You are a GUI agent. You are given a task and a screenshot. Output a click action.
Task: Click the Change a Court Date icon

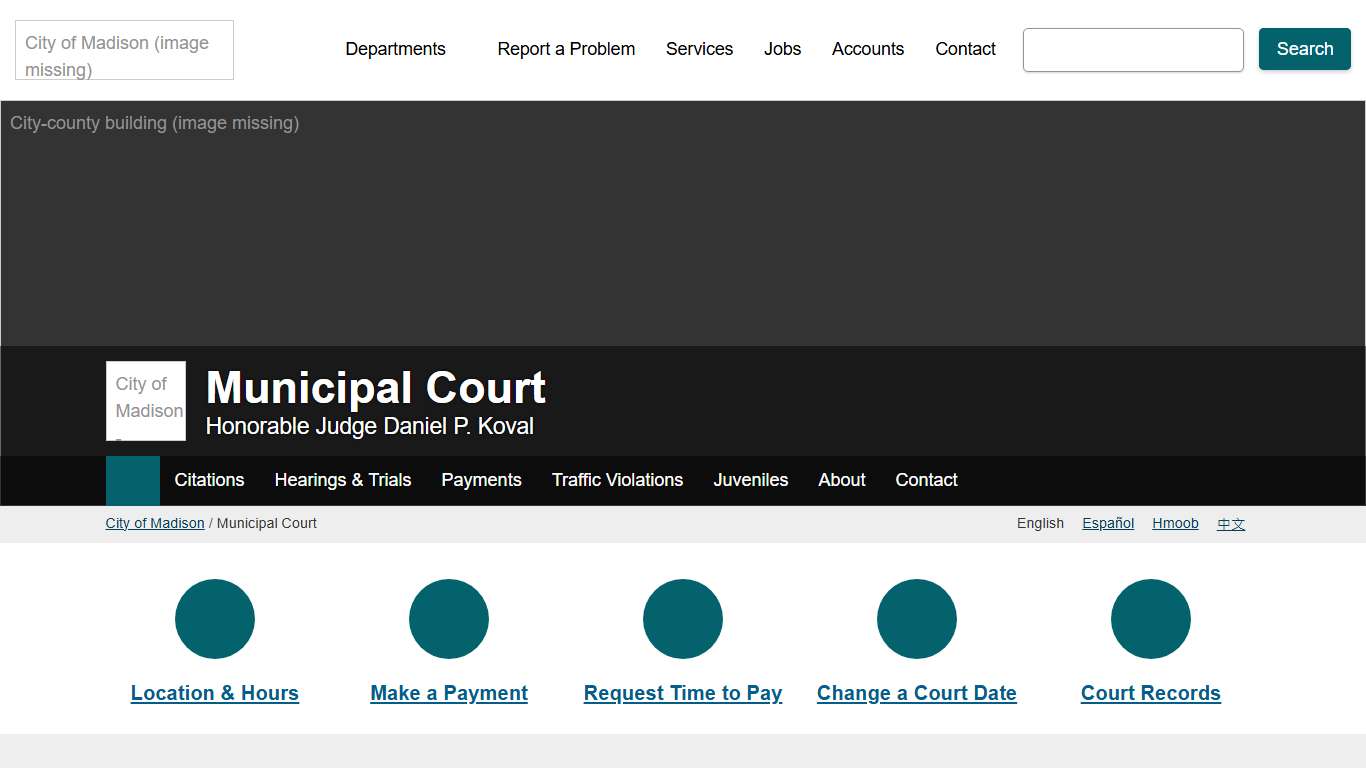tap(916, 618)
